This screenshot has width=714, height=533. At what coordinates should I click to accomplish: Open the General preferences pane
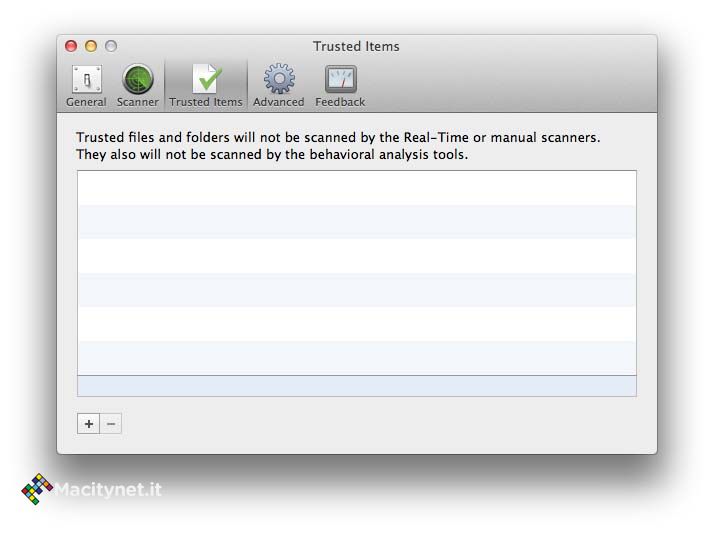[86, 86]
